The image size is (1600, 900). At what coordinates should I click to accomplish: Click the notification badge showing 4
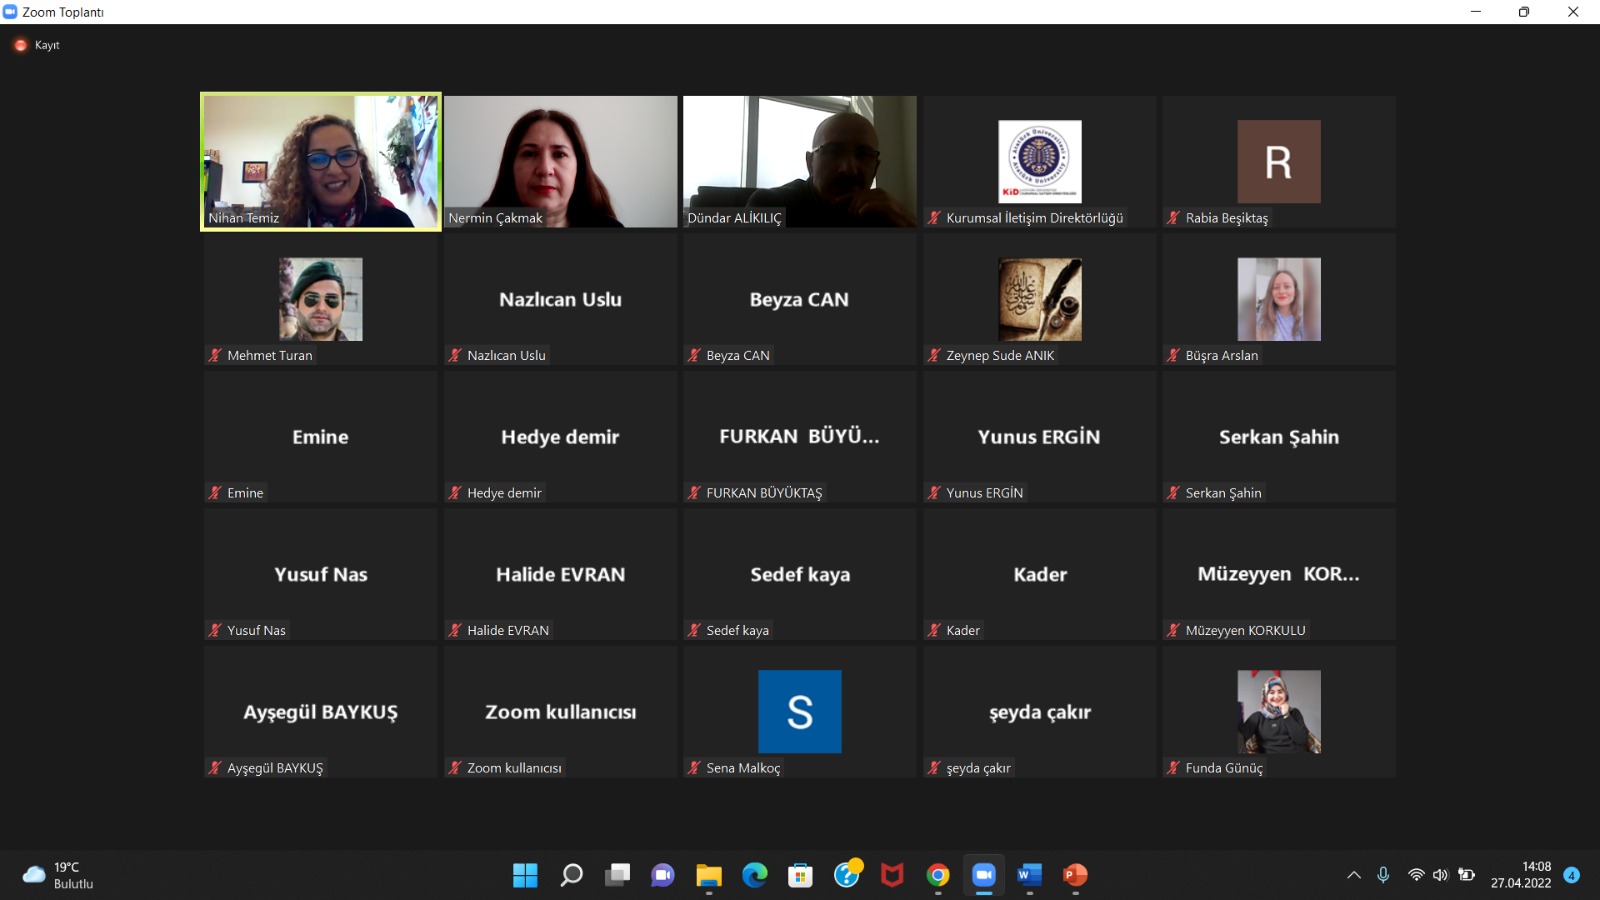pyautogui.click(x=1571, y=875)
